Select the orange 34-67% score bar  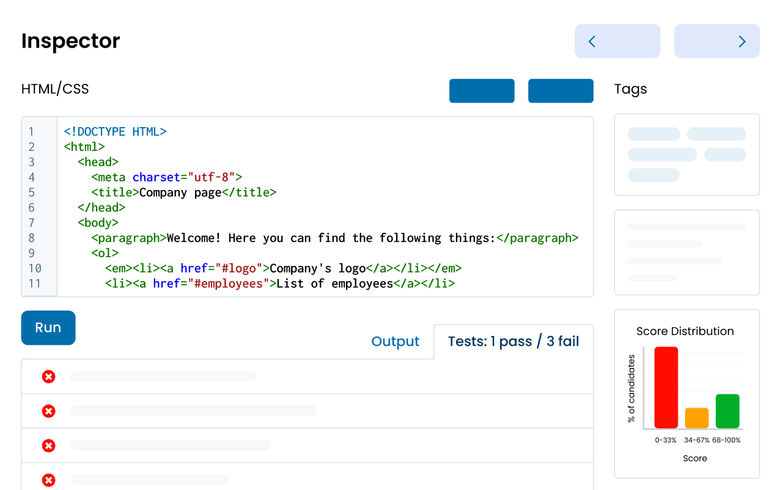(697, 417)
